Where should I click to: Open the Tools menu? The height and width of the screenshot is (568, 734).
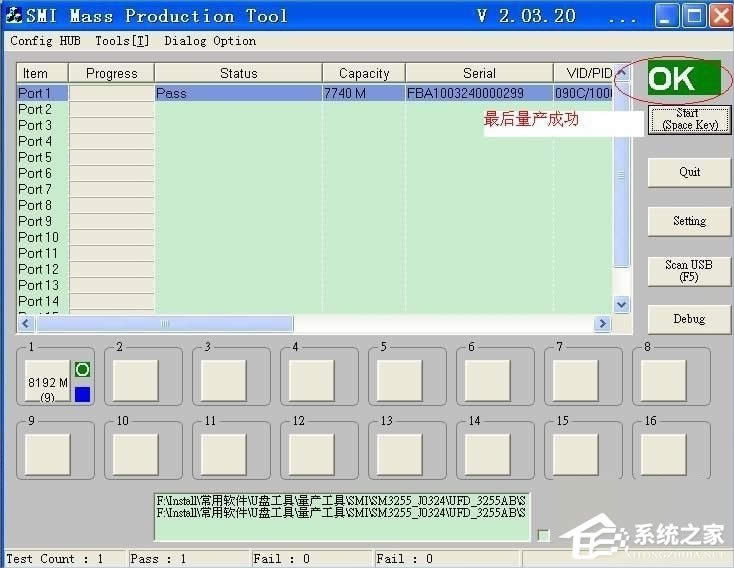pos(121,41)
